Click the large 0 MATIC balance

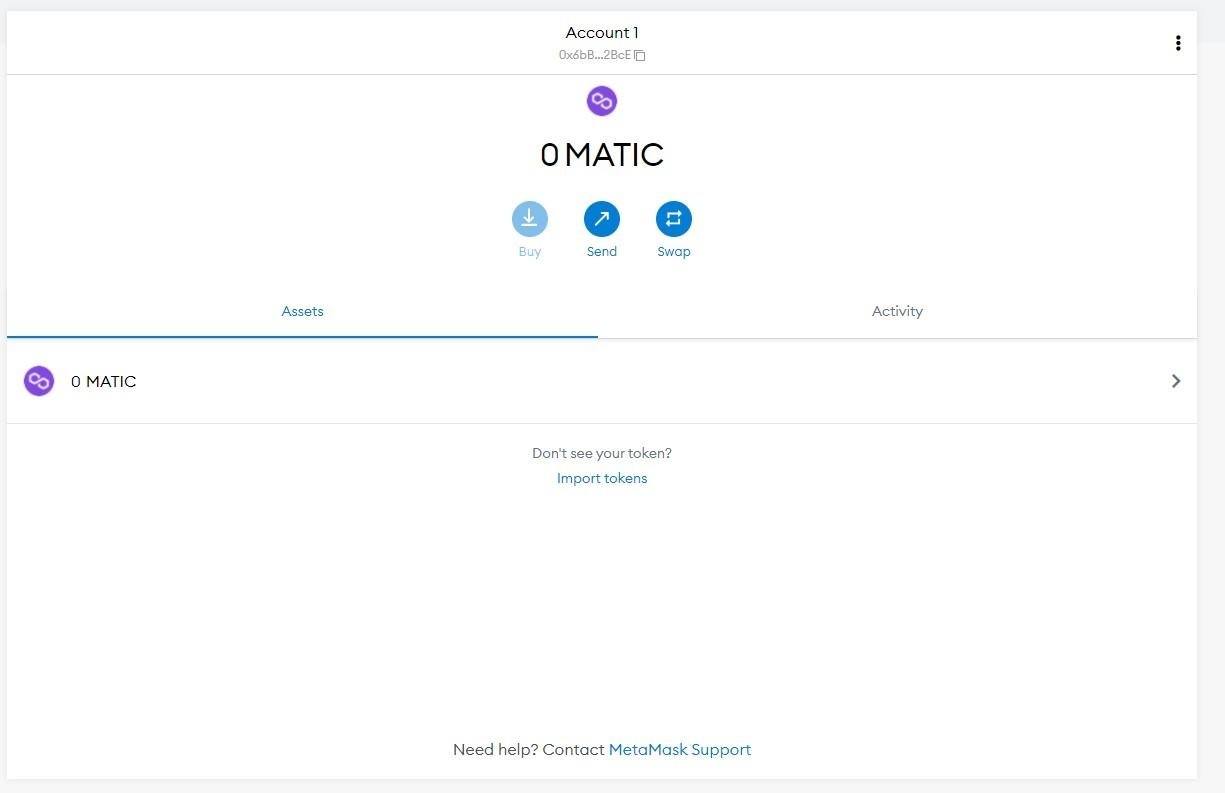[602, 155]
